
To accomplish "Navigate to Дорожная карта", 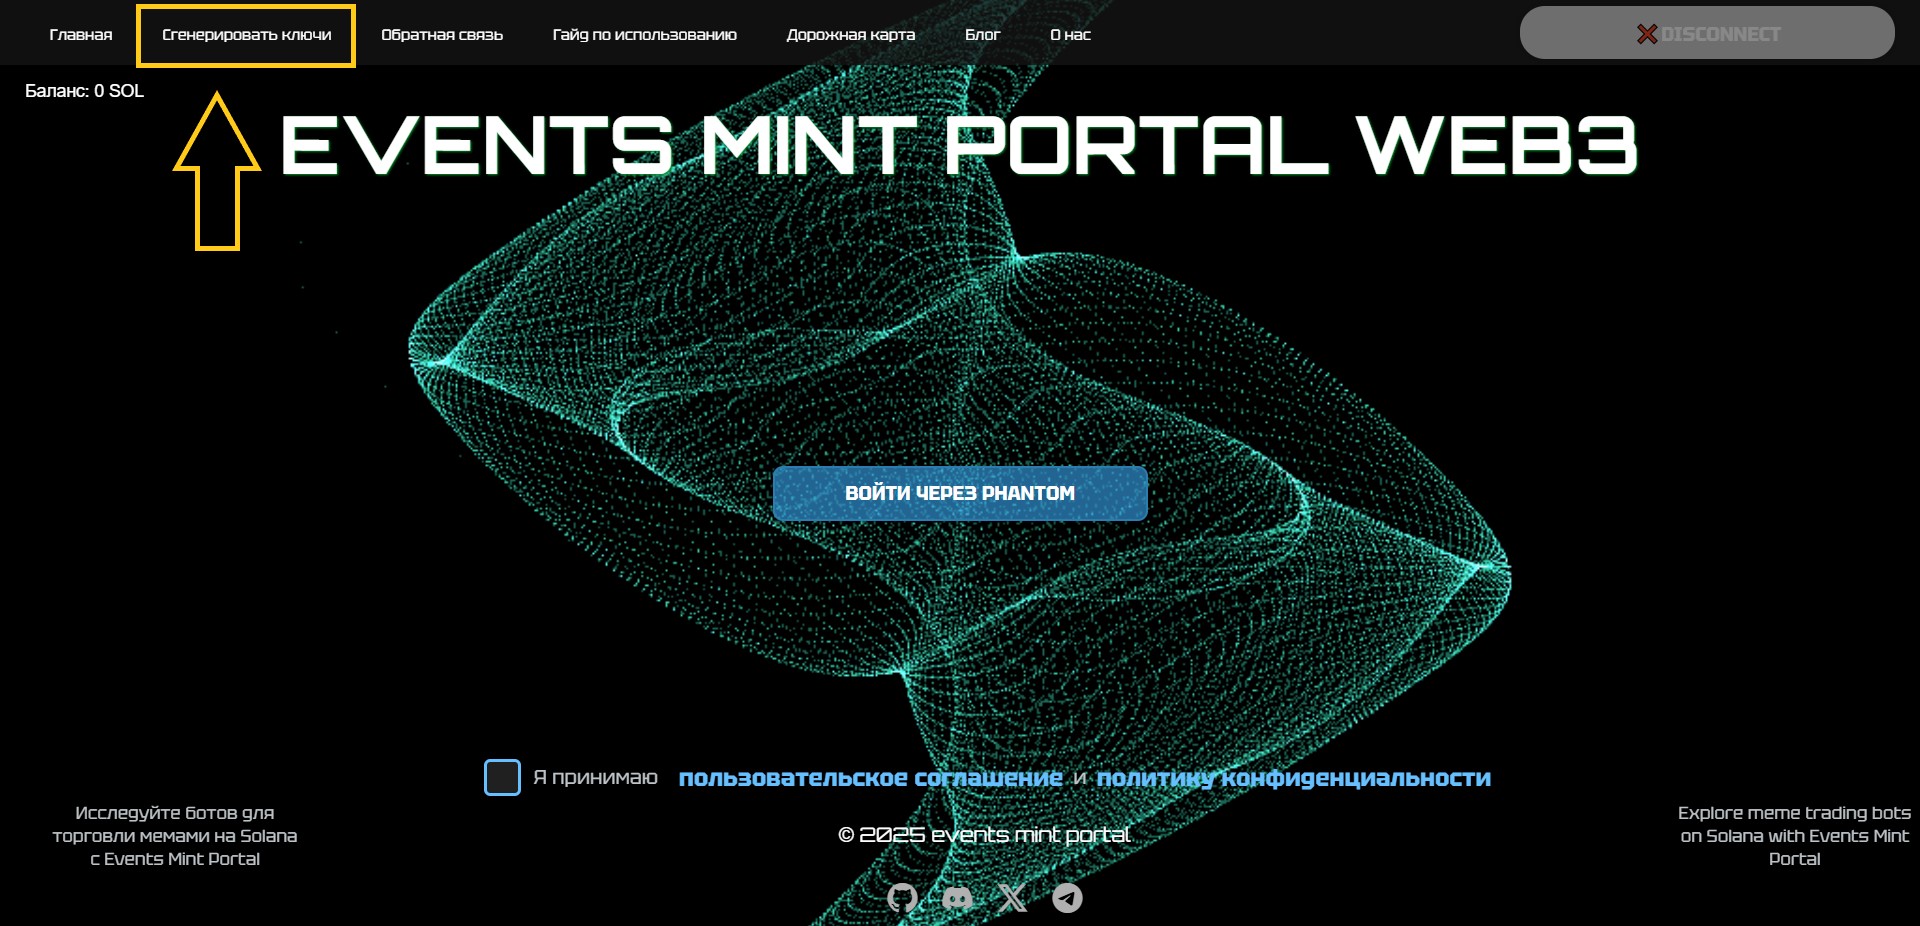I will tap(851, 35).
